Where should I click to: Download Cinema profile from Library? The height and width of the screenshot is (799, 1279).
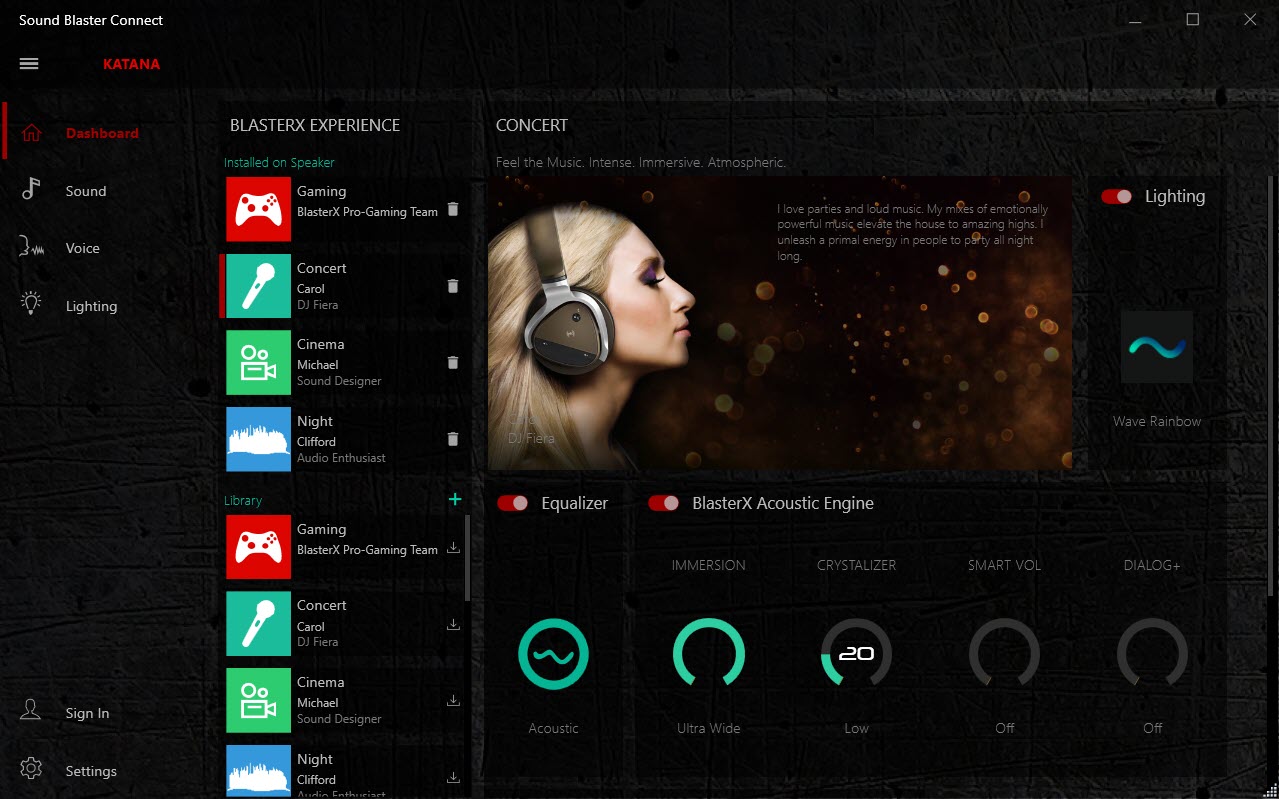pyautogui.click(x=453, y=700)
